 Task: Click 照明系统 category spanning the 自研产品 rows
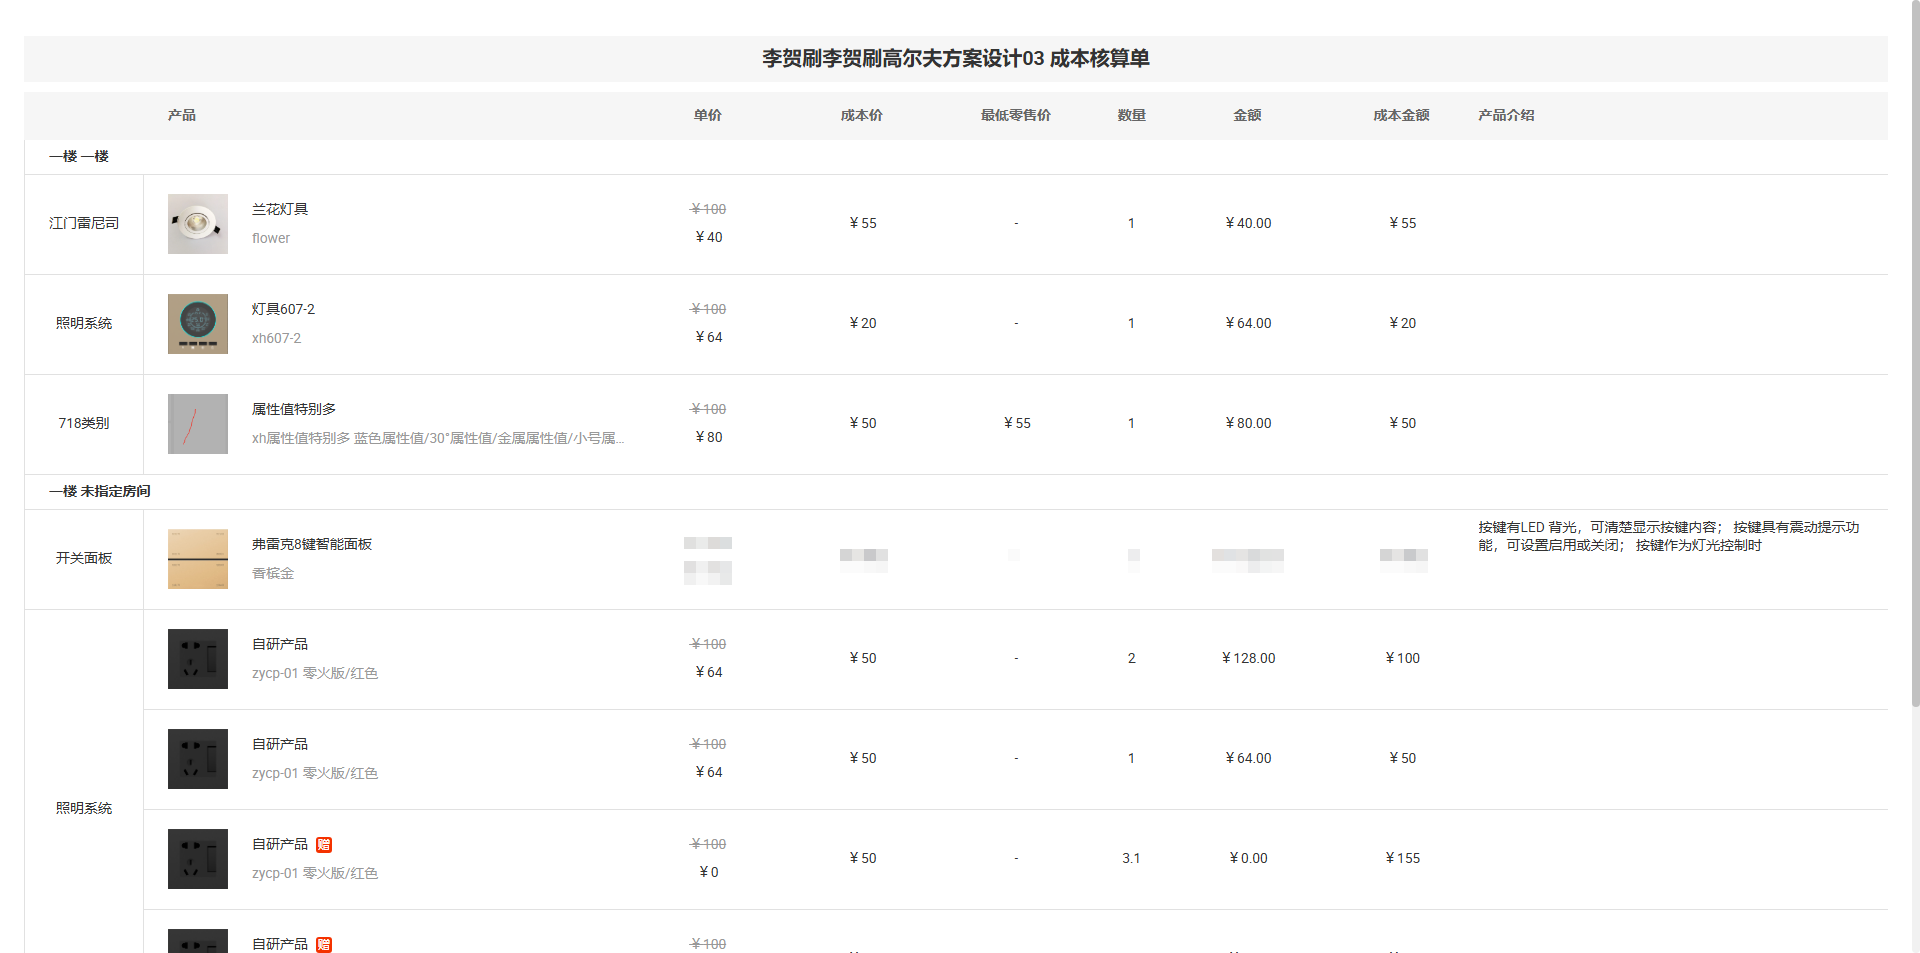tap(84, 808)
